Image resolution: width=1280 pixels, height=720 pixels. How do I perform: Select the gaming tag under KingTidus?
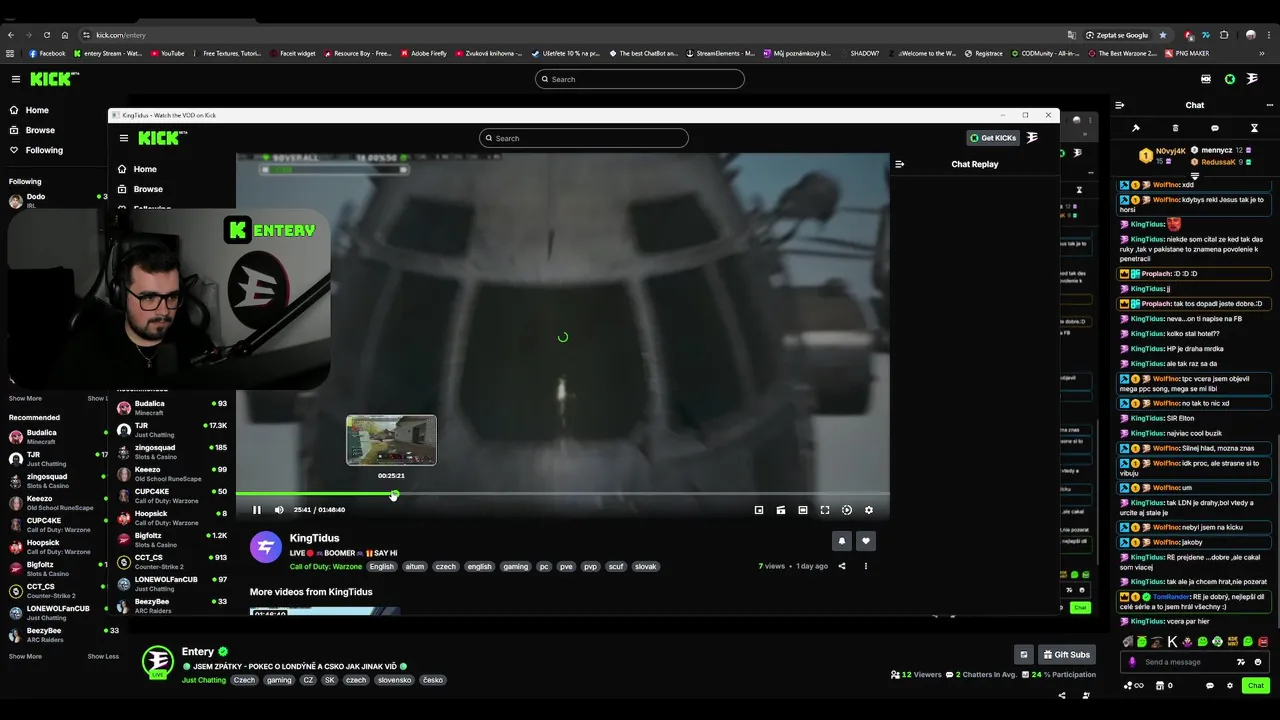pyautogui.click(x=515, y=566)
